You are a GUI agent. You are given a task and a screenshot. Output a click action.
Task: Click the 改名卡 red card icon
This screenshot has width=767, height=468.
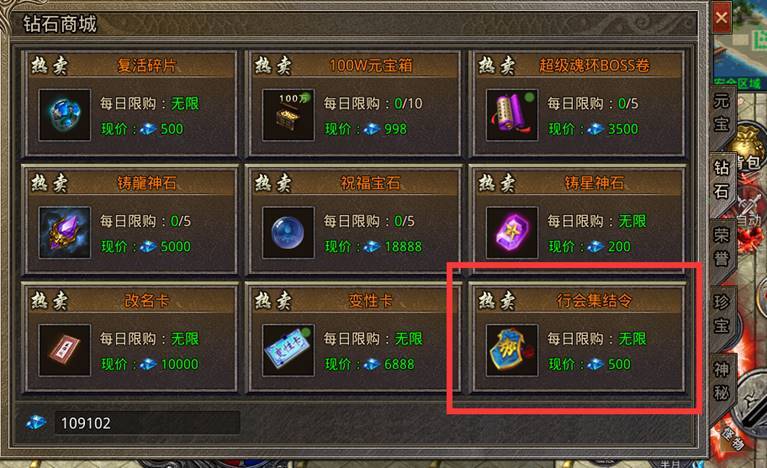point(65,350)
